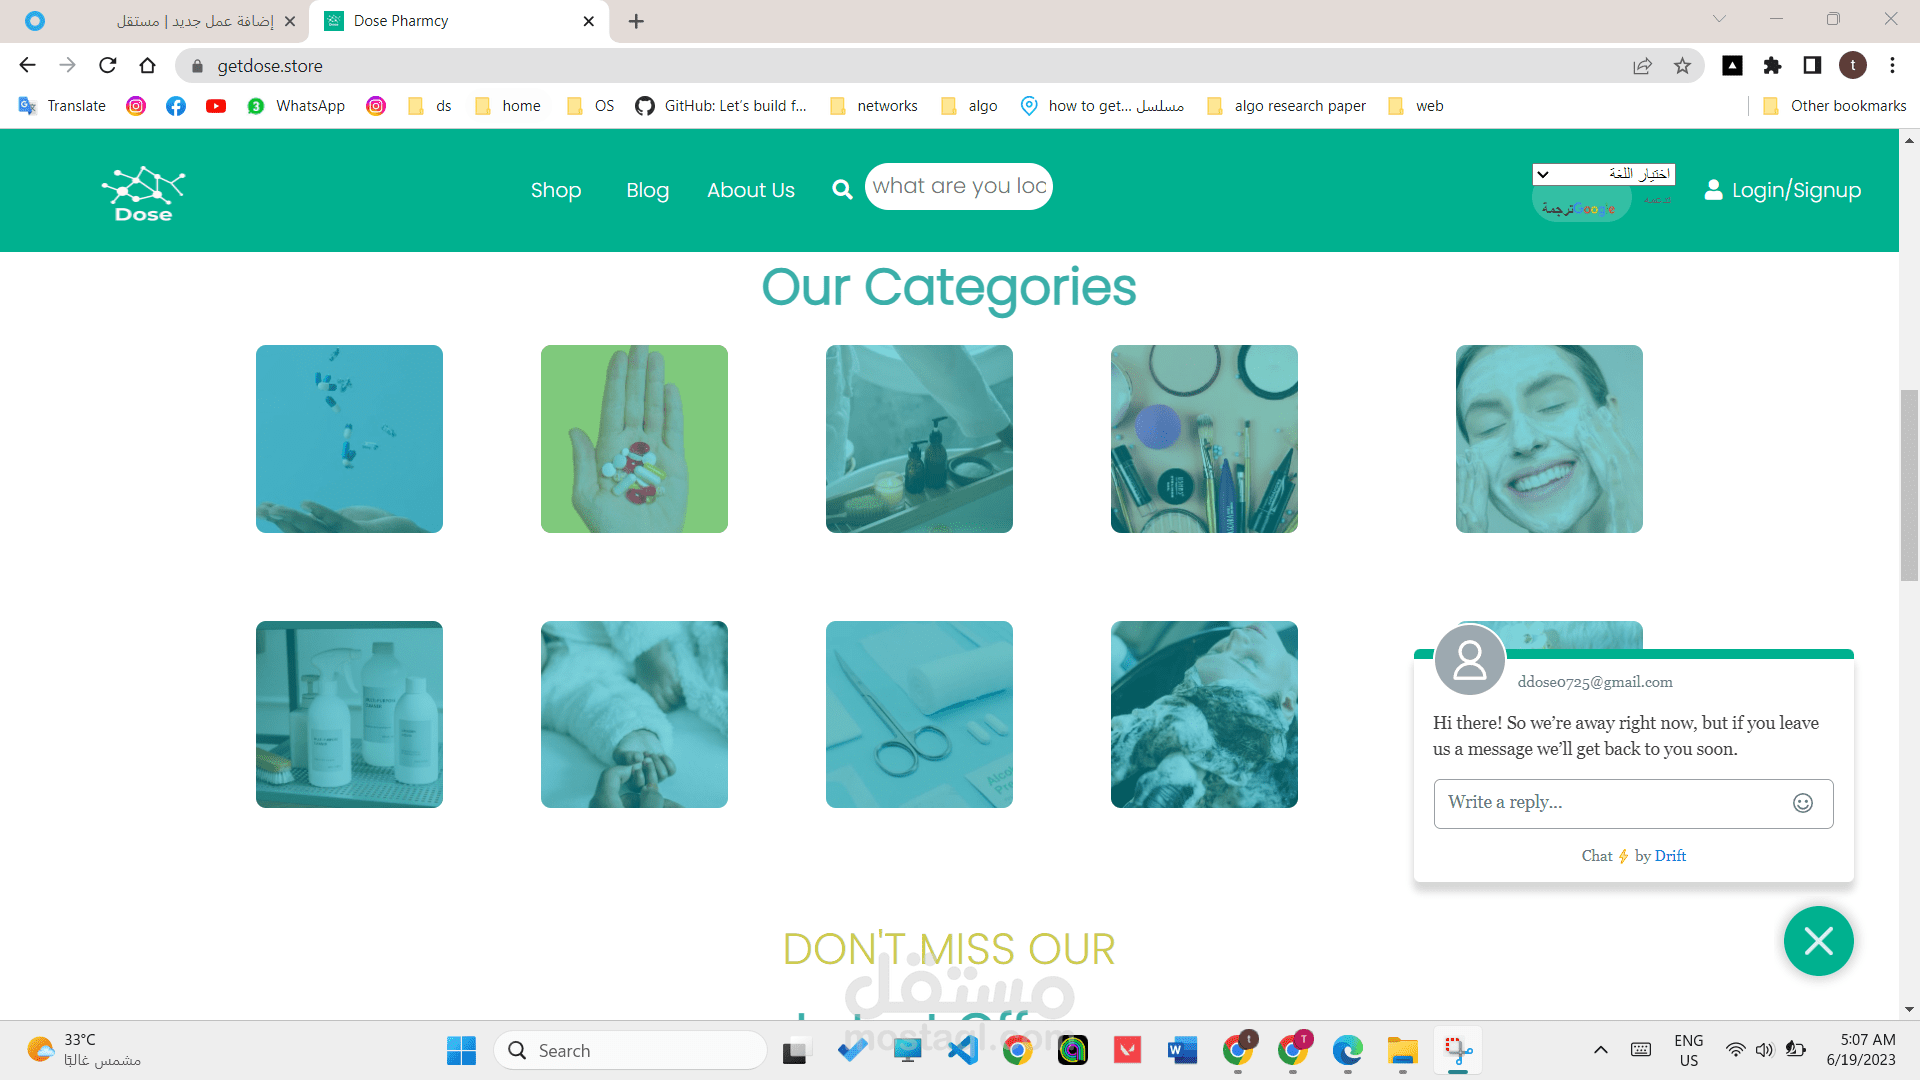Image resolution: width=1920 pixels, height=1080 pixels.
Task: Open the Shop menu item
Action: (x=556, y=190)
